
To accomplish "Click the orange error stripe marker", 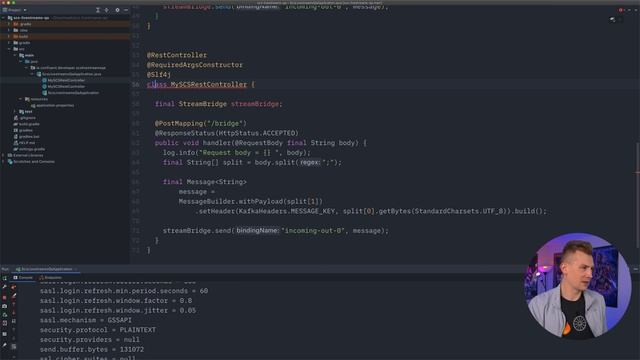I will (638, 173).
